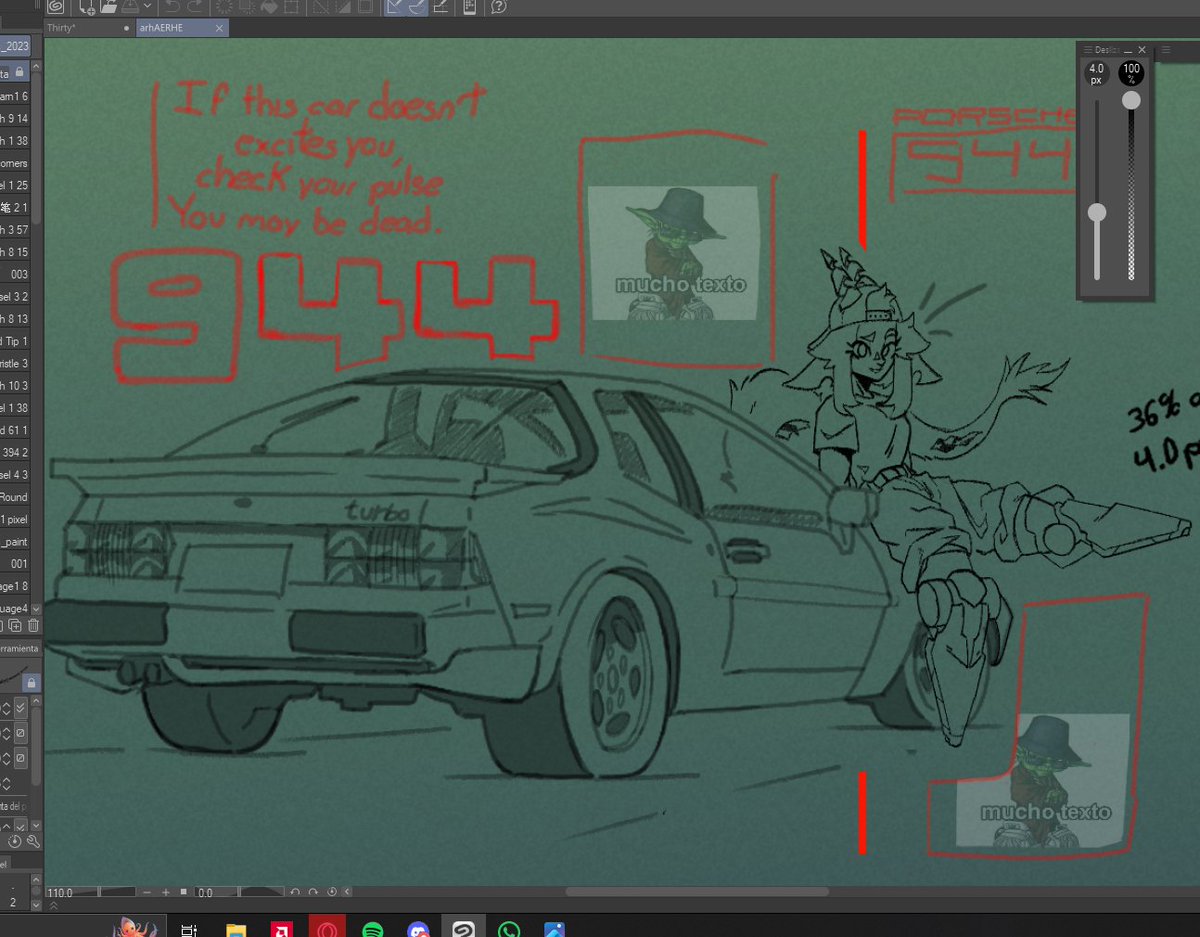Screen dimensions: 1200x937
Task: Select the 'Round' sub tool entry
Action: pos(15,497)
